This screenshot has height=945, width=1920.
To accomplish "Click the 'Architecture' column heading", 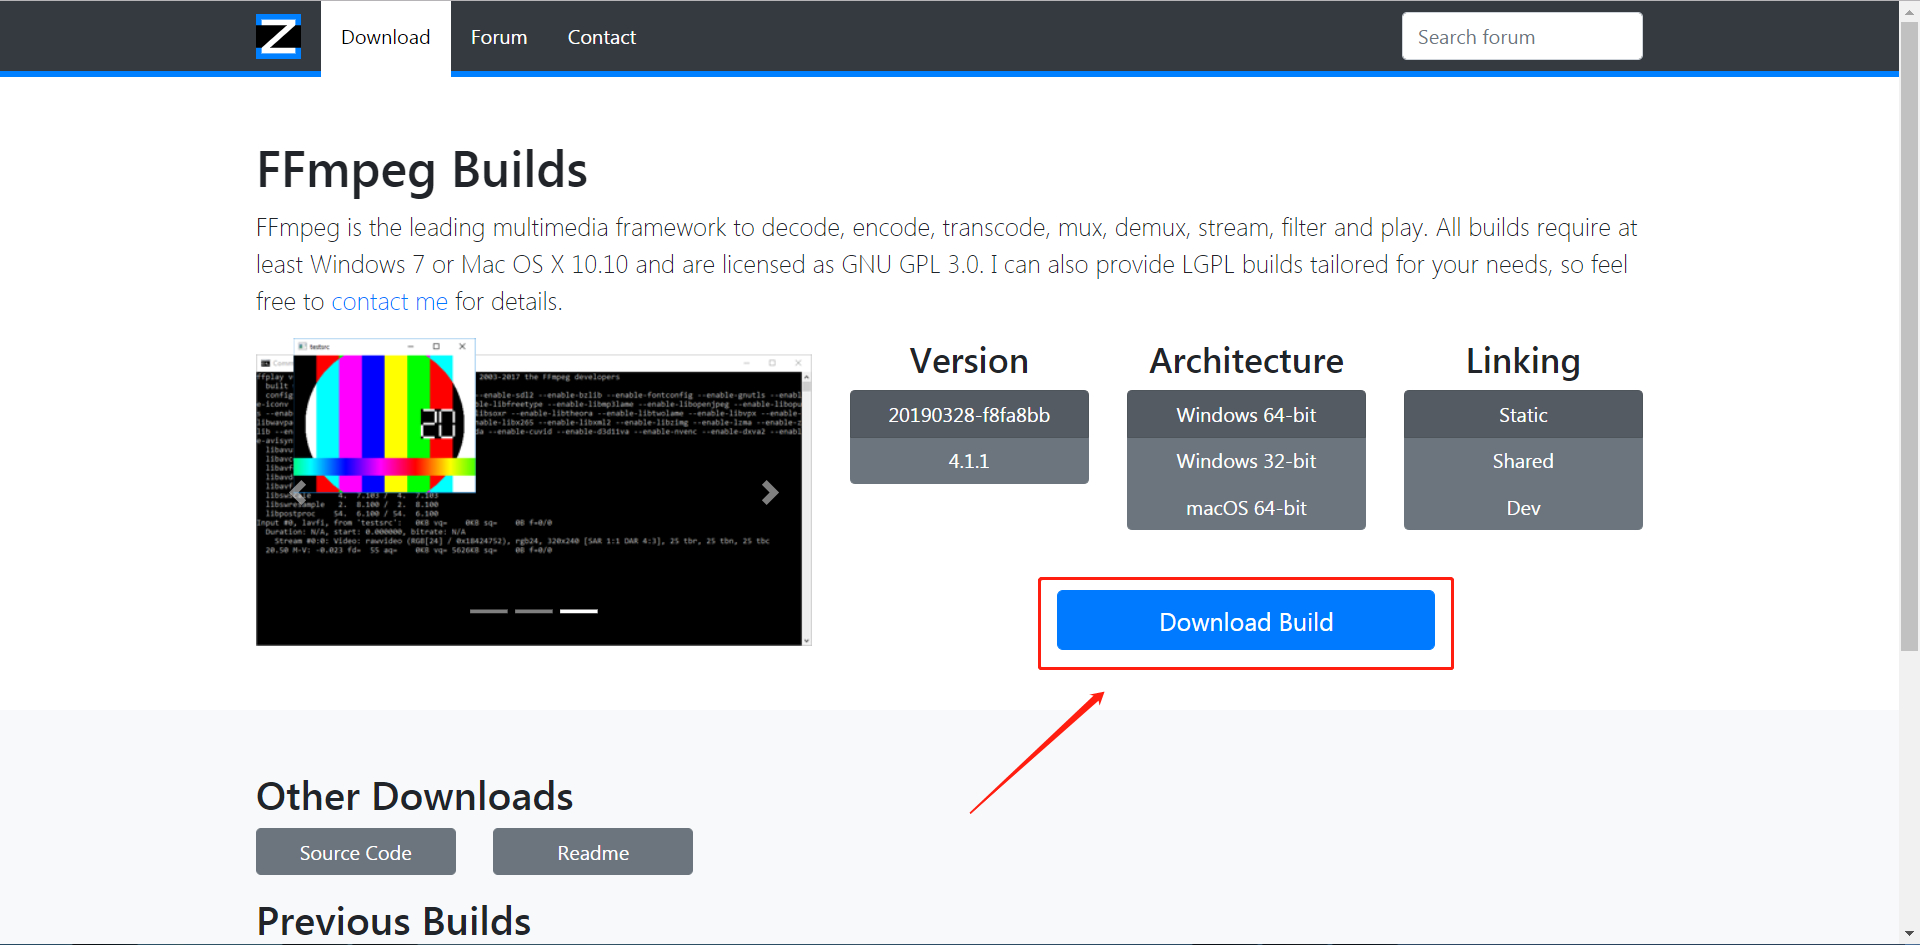I will tap(1246, 361).
